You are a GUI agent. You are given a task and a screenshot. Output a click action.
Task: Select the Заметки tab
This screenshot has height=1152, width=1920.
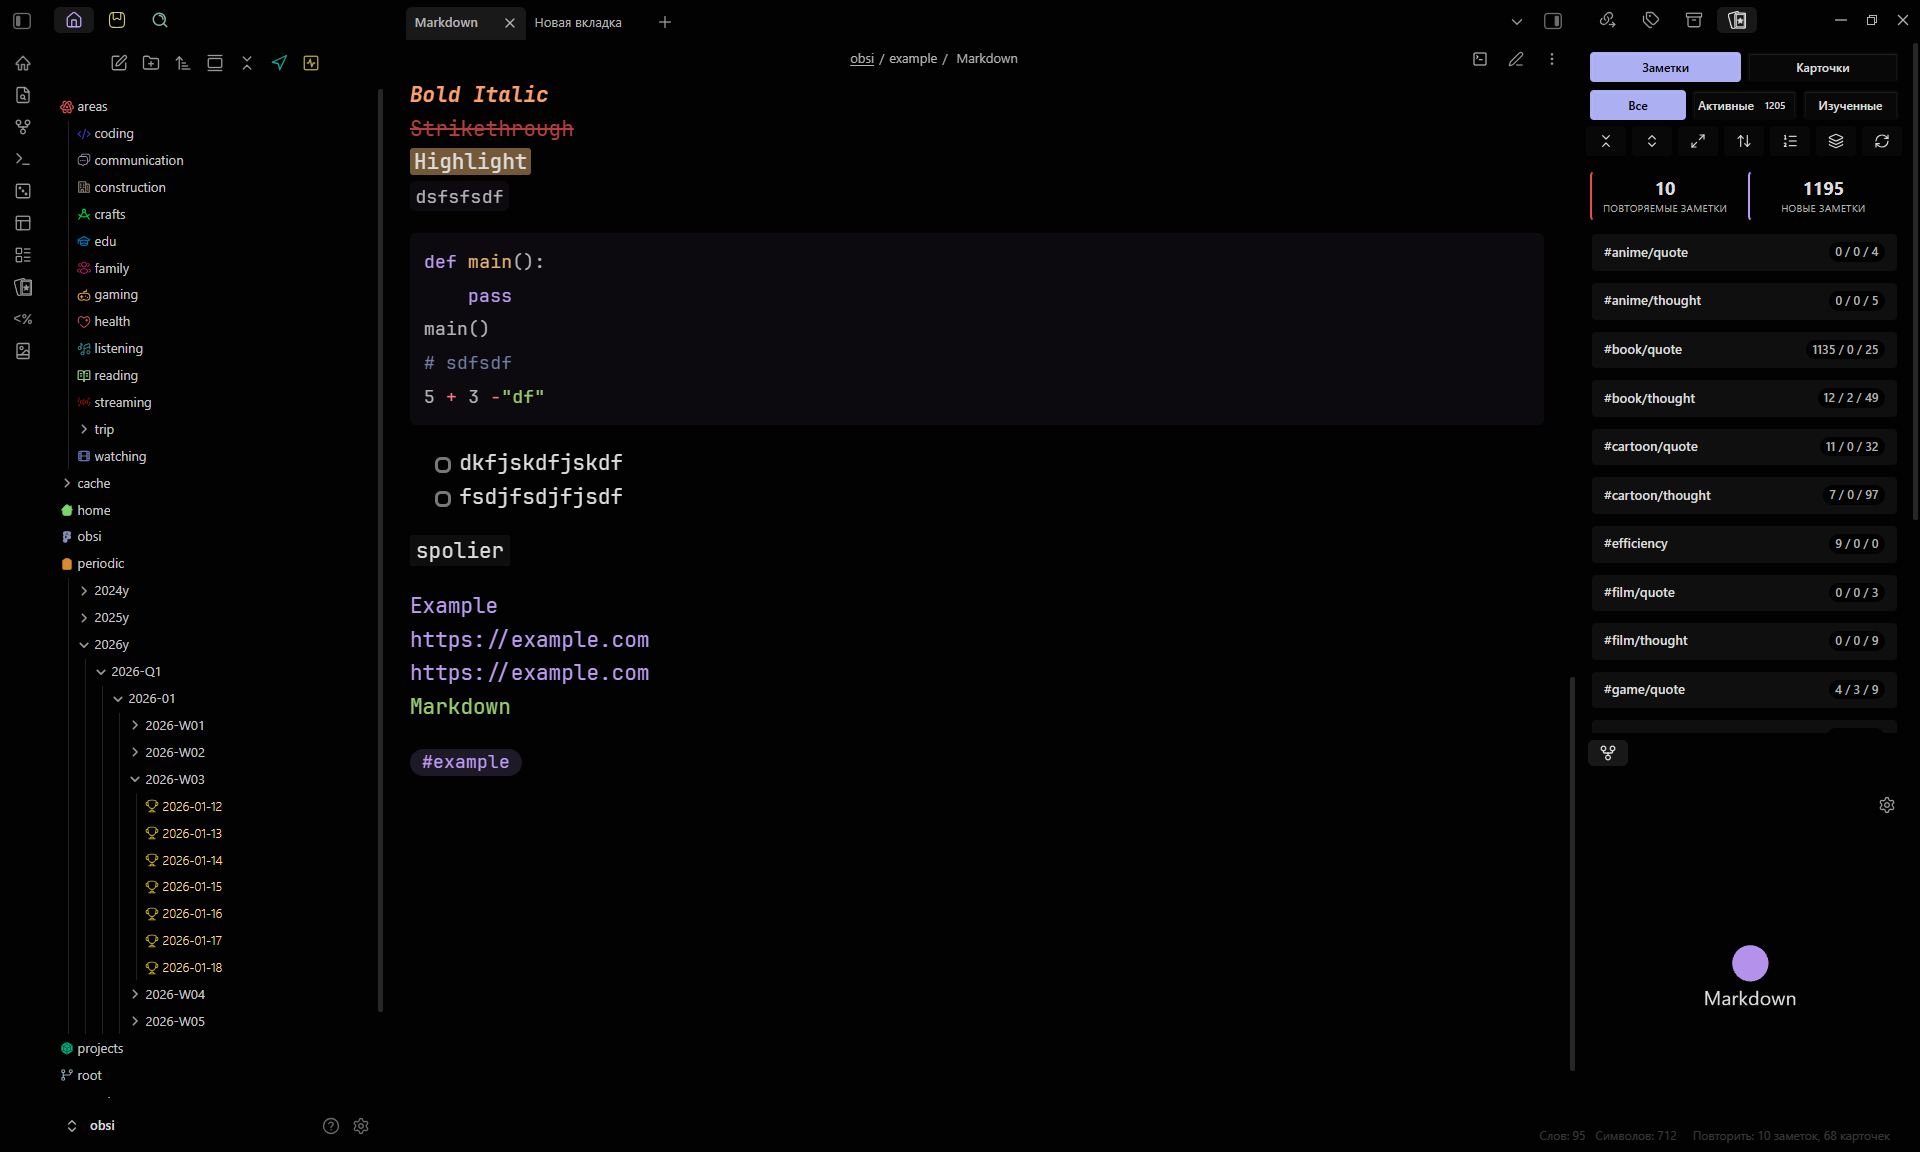coord(1665,67)
